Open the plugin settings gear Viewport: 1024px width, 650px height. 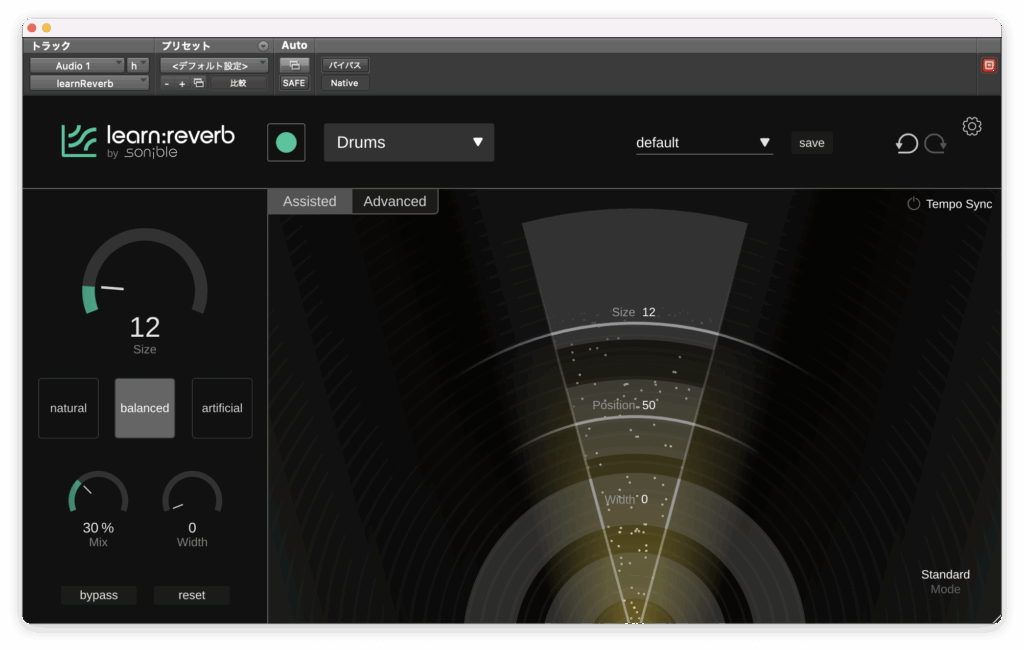point(972,126)
